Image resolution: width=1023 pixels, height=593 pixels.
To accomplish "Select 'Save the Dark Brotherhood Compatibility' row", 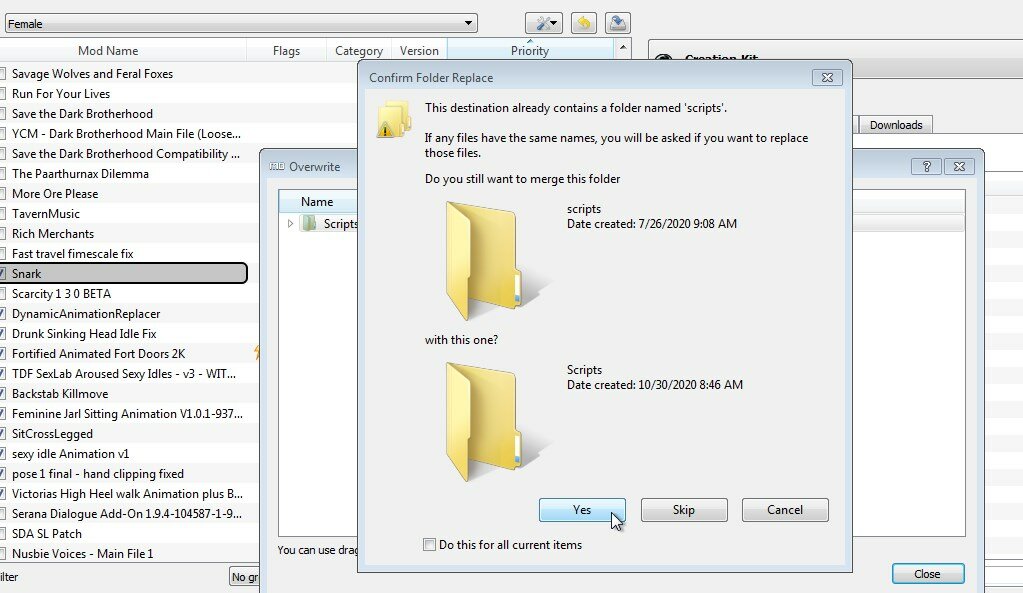I will (125, 154).
